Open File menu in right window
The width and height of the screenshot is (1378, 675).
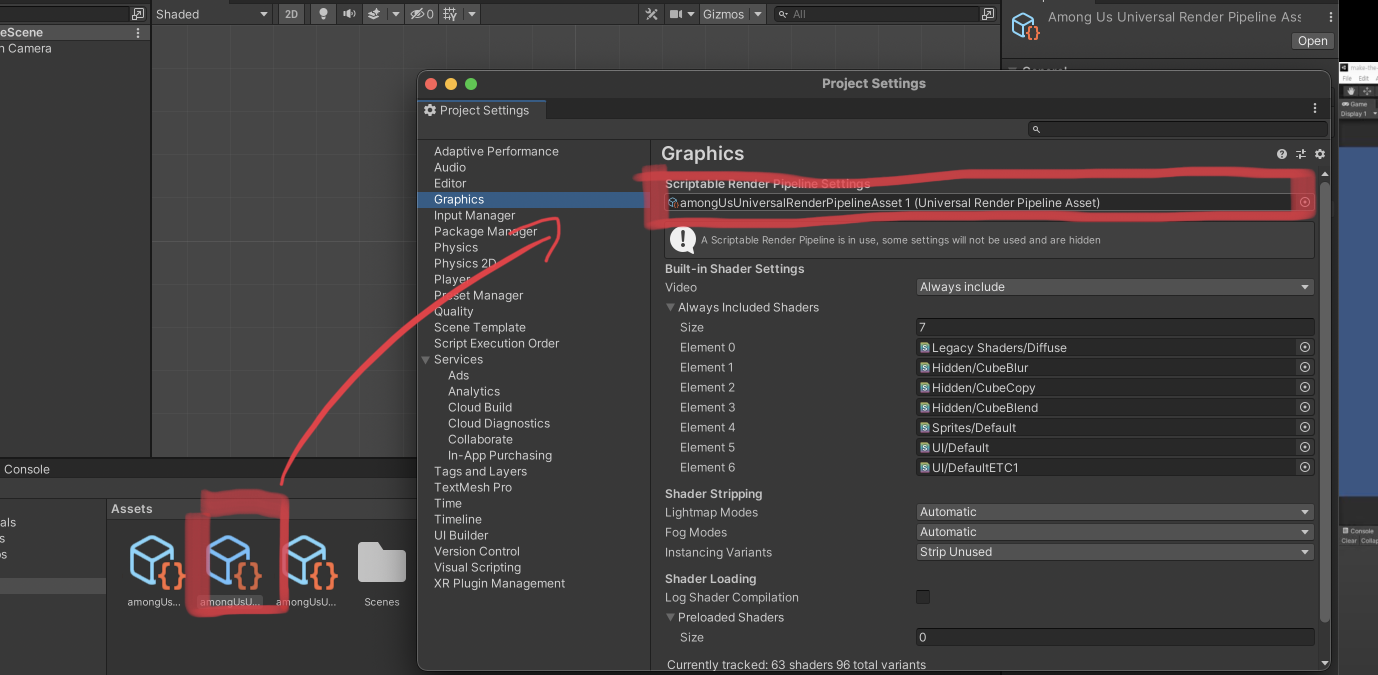pyautogui.click(x=1346, y=78)
